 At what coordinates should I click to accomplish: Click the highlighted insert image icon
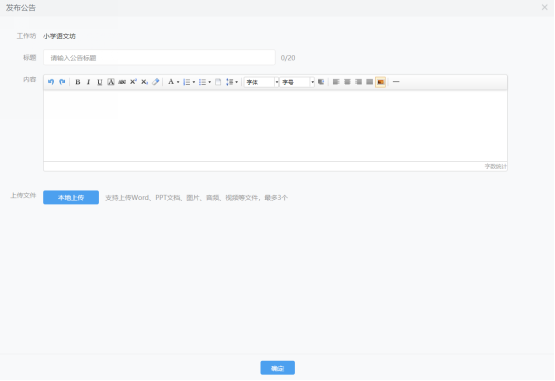[x=381, y=82]
